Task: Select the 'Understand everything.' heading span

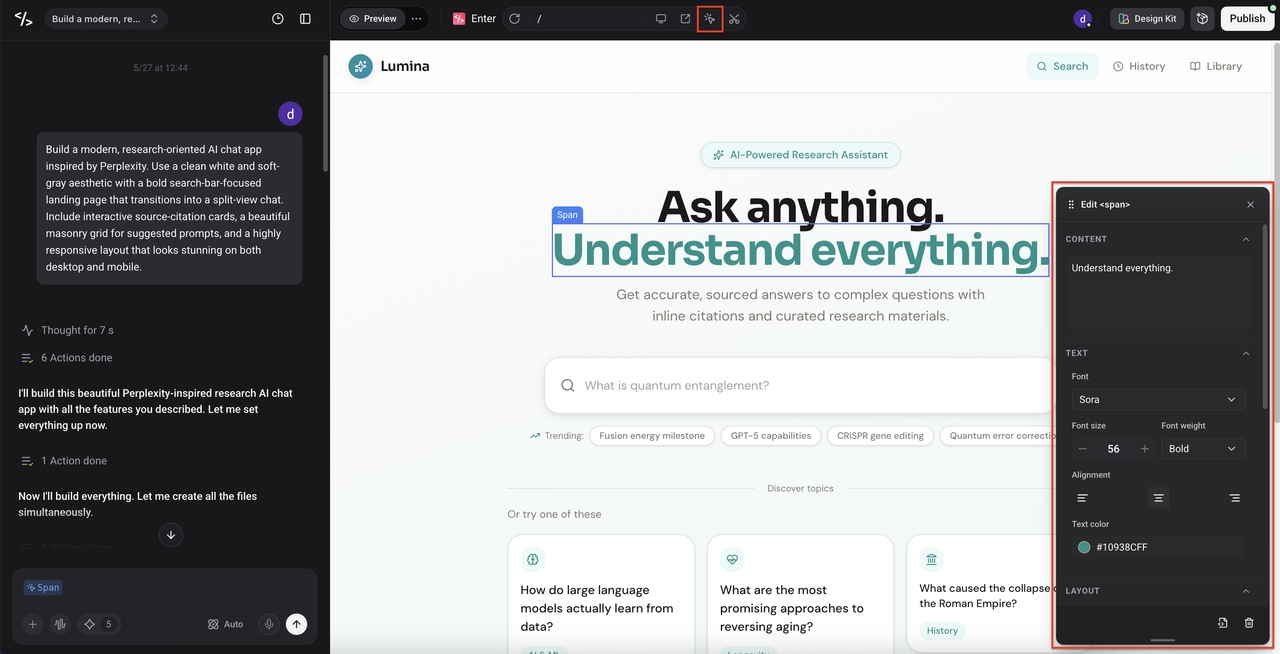Action: tap(800, 250)
